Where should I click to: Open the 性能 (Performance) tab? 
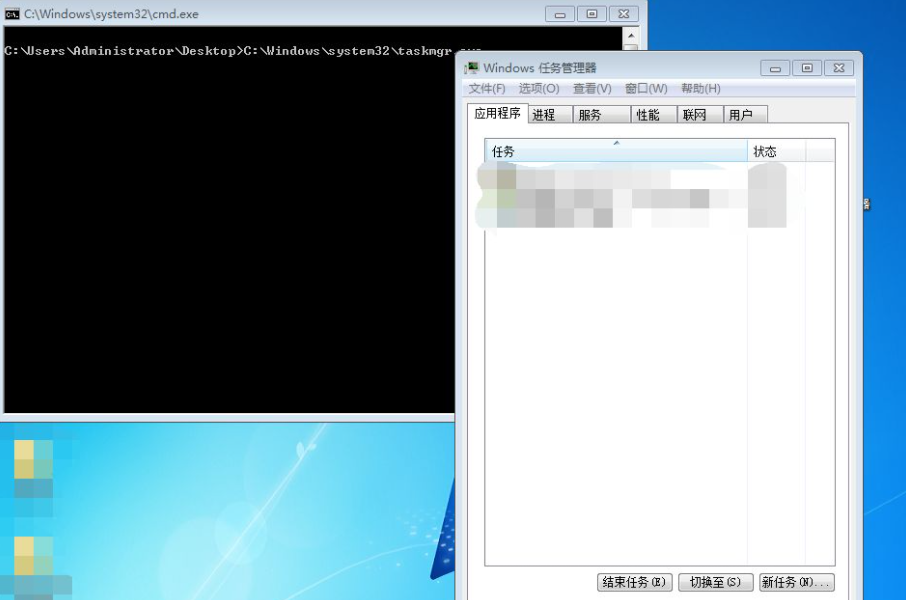click(650, 114)
